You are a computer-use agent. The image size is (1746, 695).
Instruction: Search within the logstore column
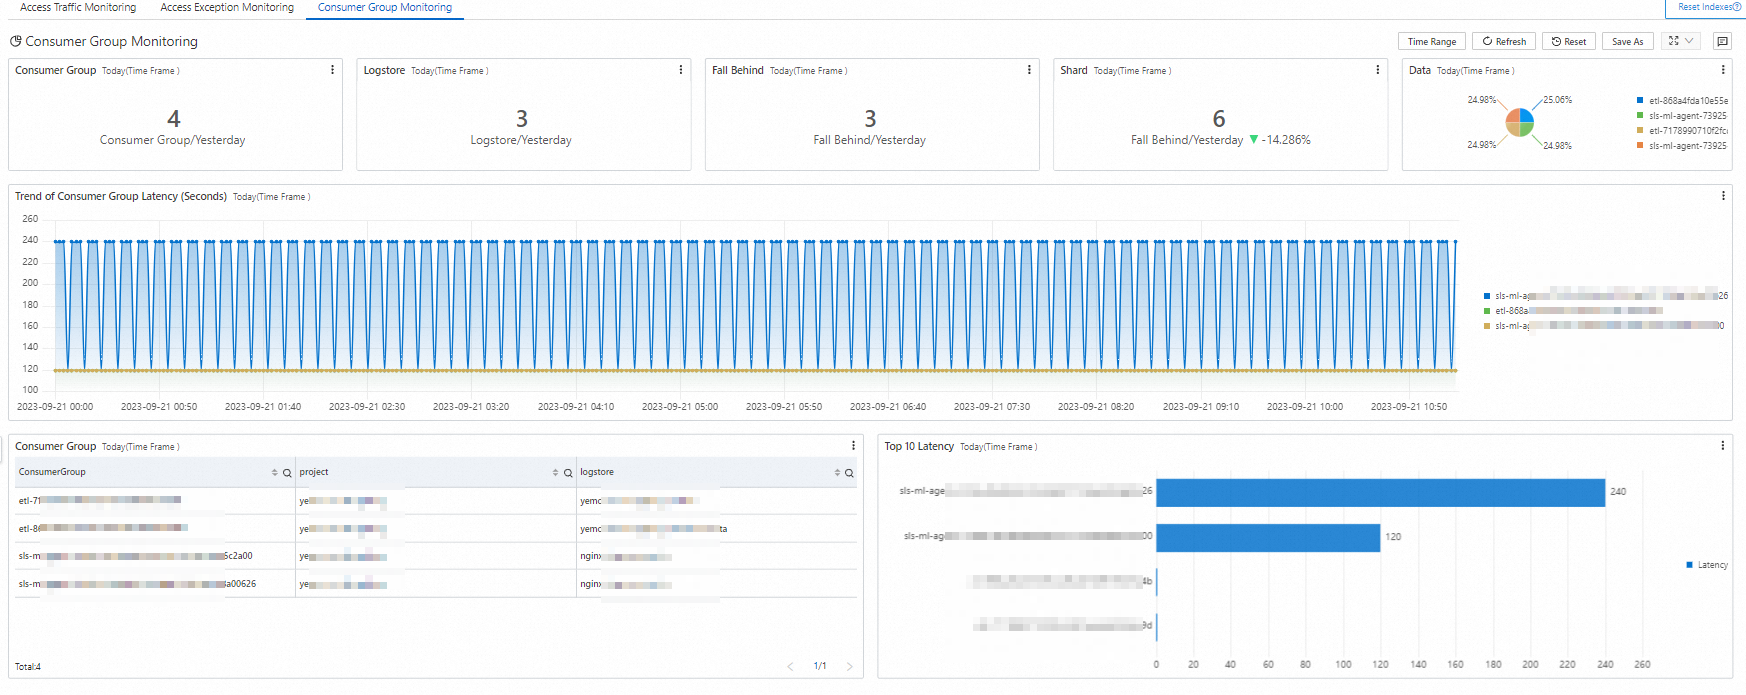click(849, 473)
